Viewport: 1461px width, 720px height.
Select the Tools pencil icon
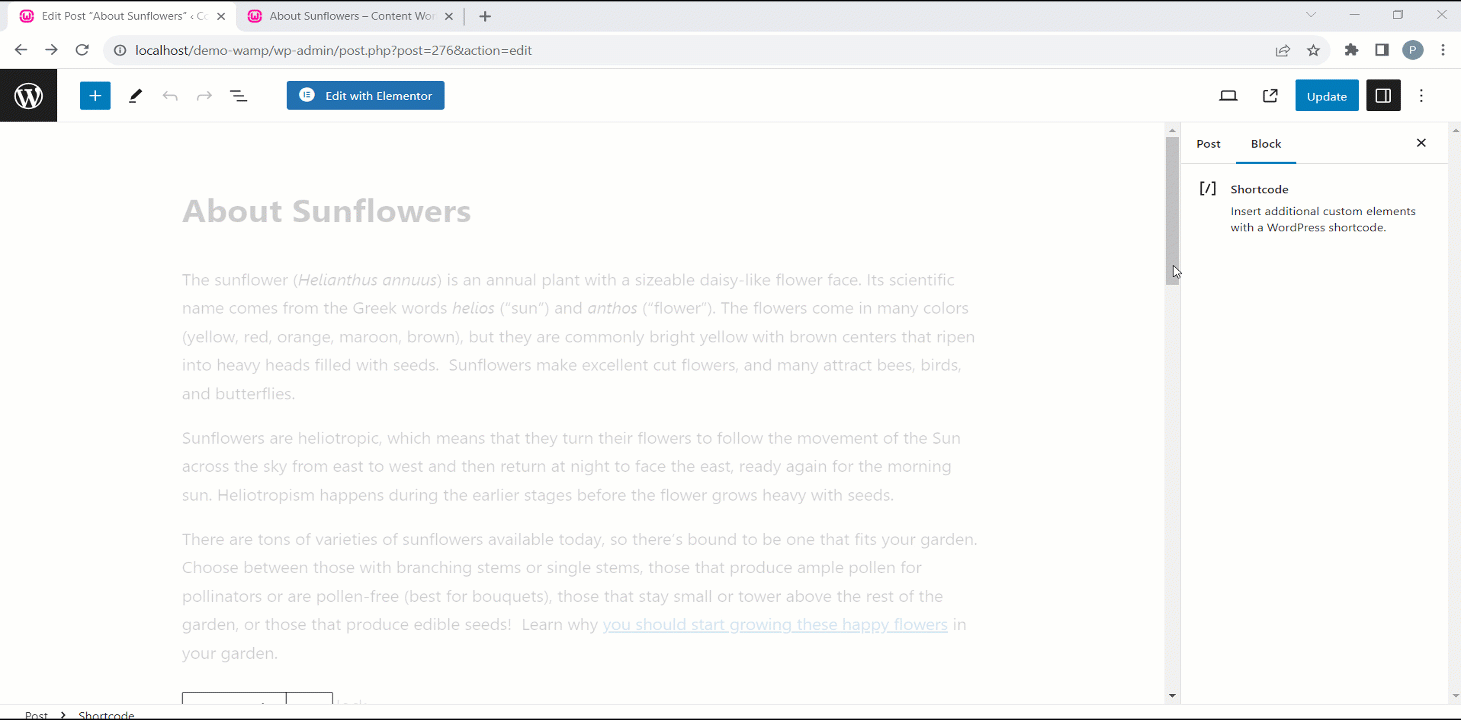[135, 95]
